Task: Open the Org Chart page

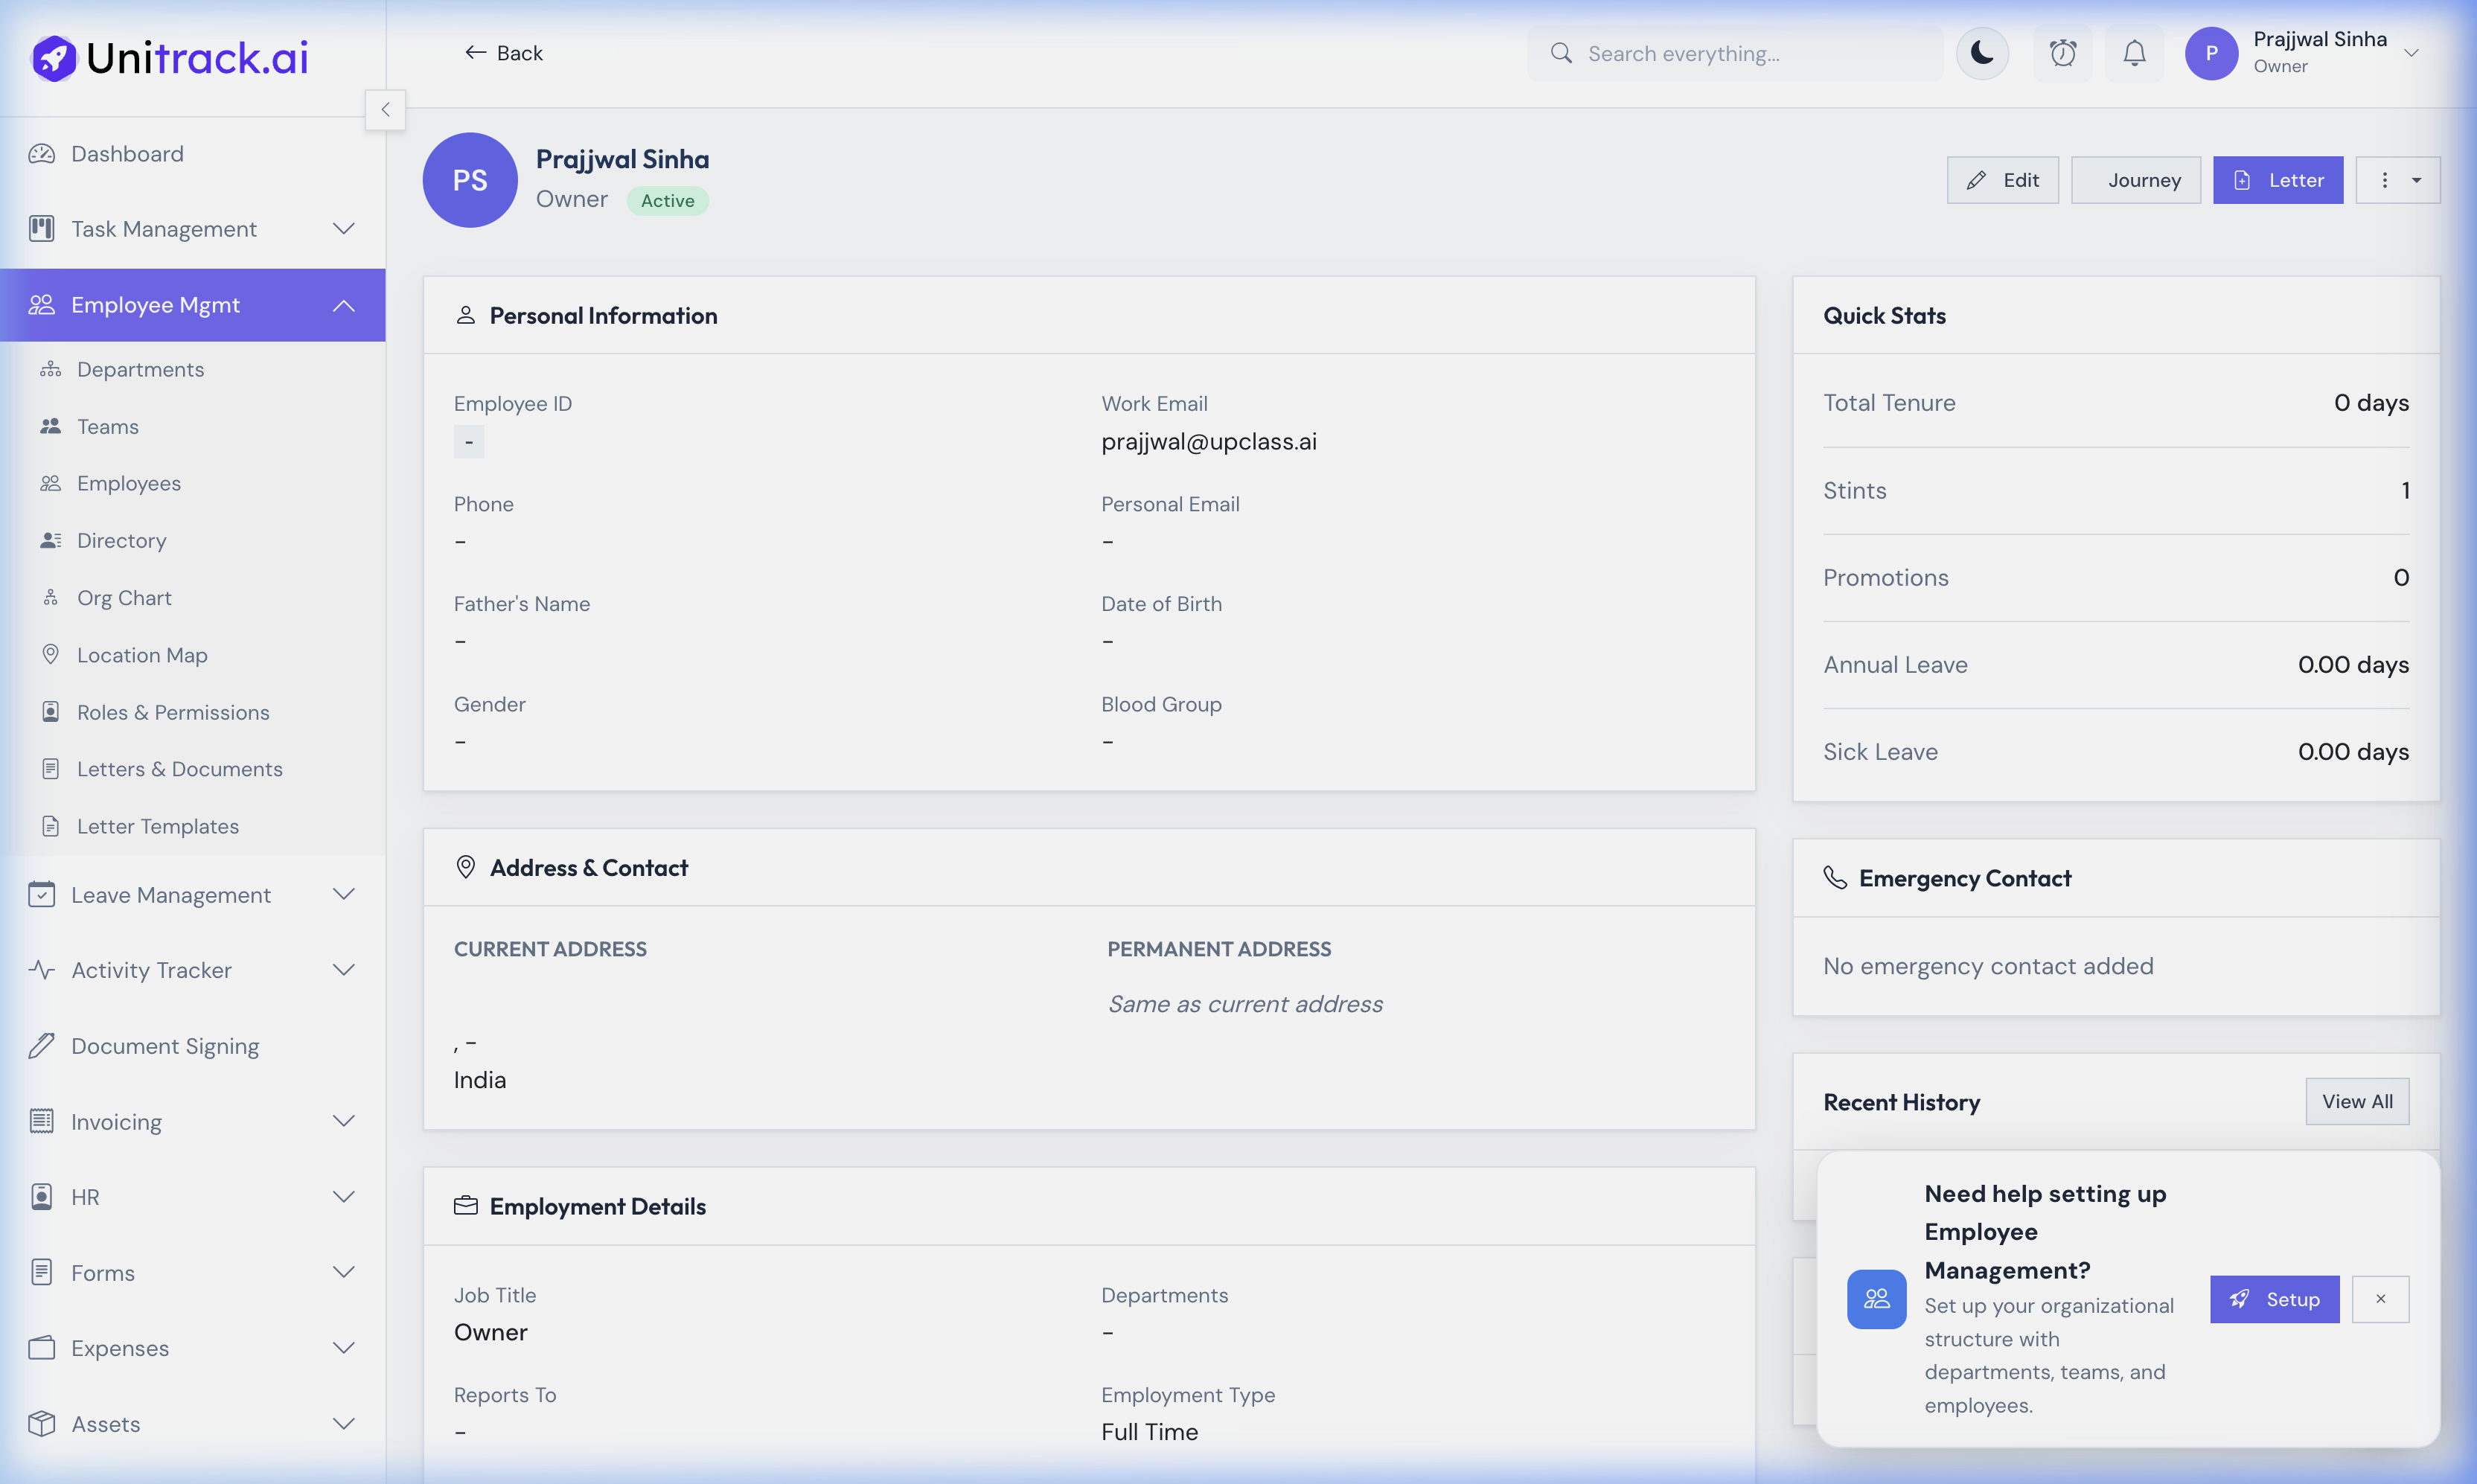Action: pos(124,597)
